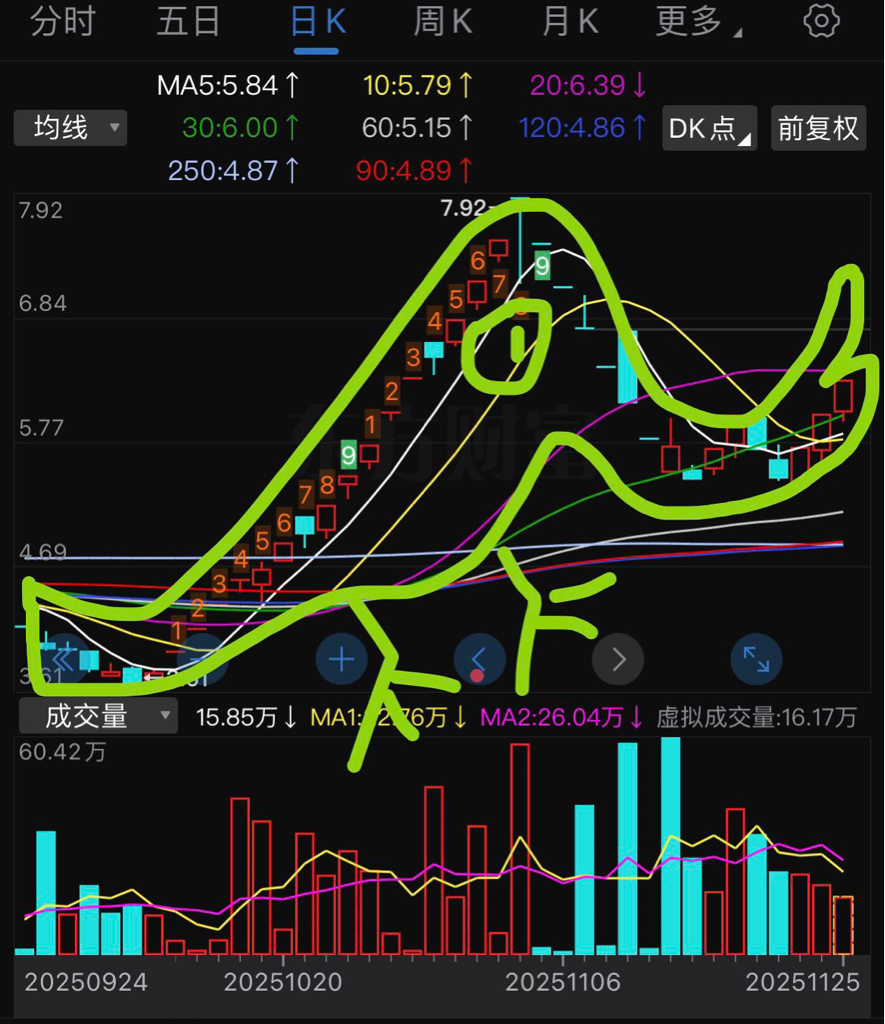Switch to the 周K tab
This screenshot has height=1024, width=885.
(x=443, y=22)
